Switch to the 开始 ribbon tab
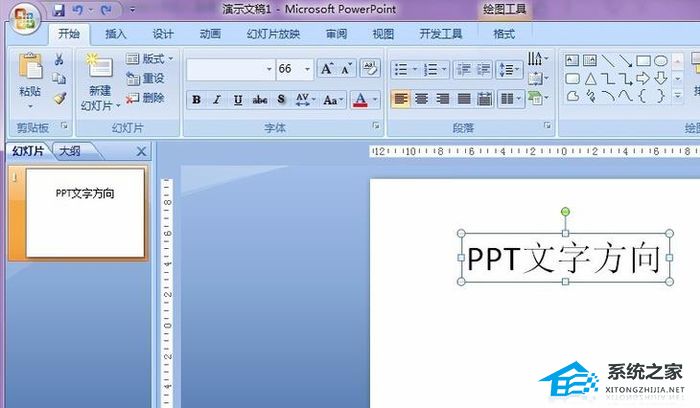 click(x=69, y=34)
